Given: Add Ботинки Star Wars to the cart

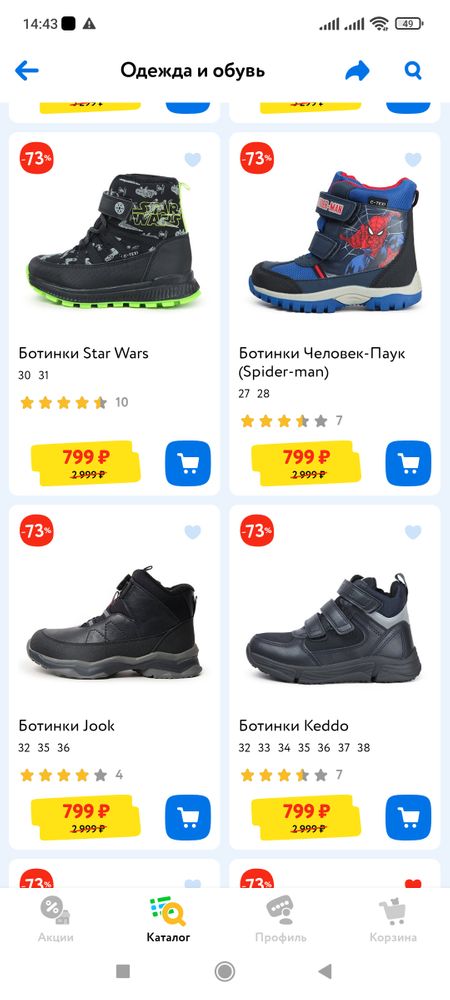Looking at the screenshot, I should coord(187,463).
